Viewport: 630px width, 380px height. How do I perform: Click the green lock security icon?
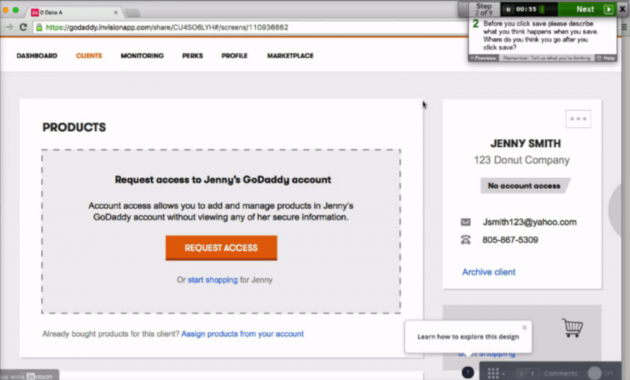[x=39, y=27]
